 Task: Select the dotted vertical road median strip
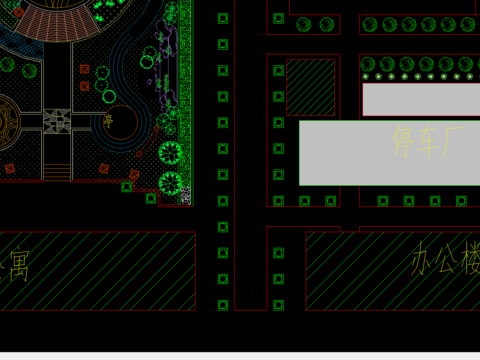251,155
